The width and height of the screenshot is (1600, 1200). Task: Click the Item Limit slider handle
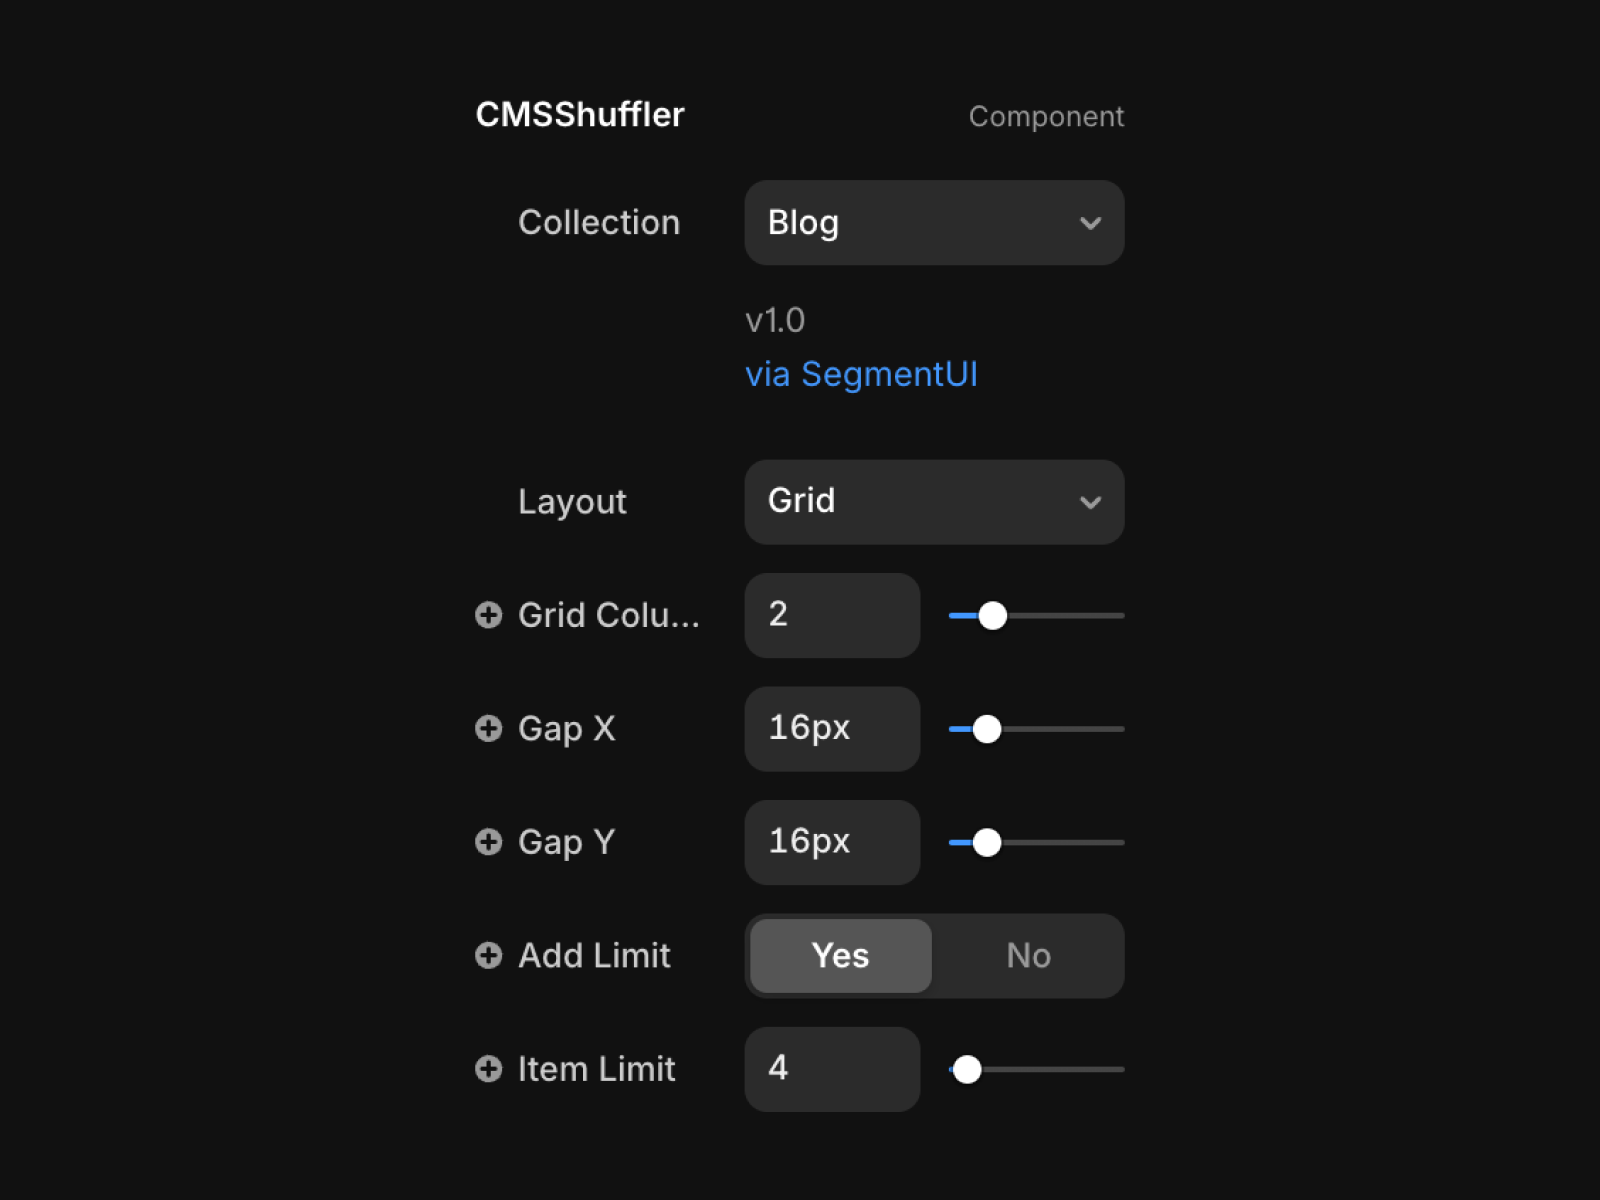point(967,1070)
